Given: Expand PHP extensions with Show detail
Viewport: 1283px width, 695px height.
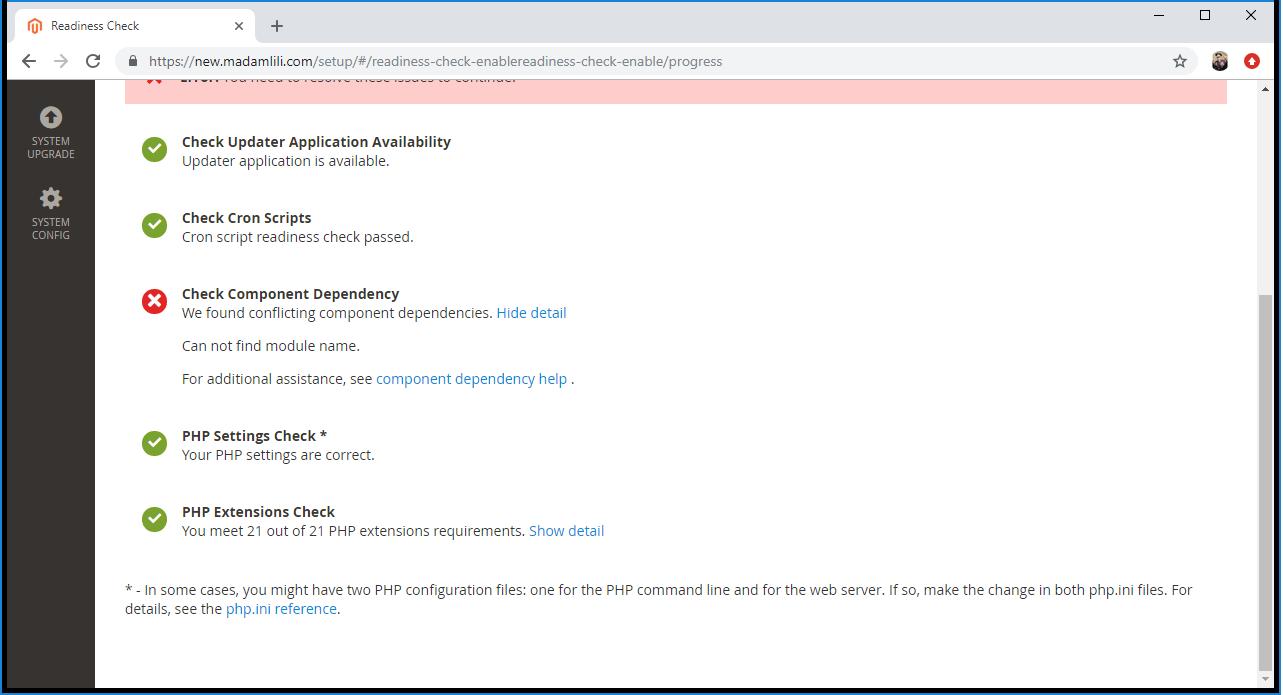Looking at the screenshot, I should click(x=566, y=531).
